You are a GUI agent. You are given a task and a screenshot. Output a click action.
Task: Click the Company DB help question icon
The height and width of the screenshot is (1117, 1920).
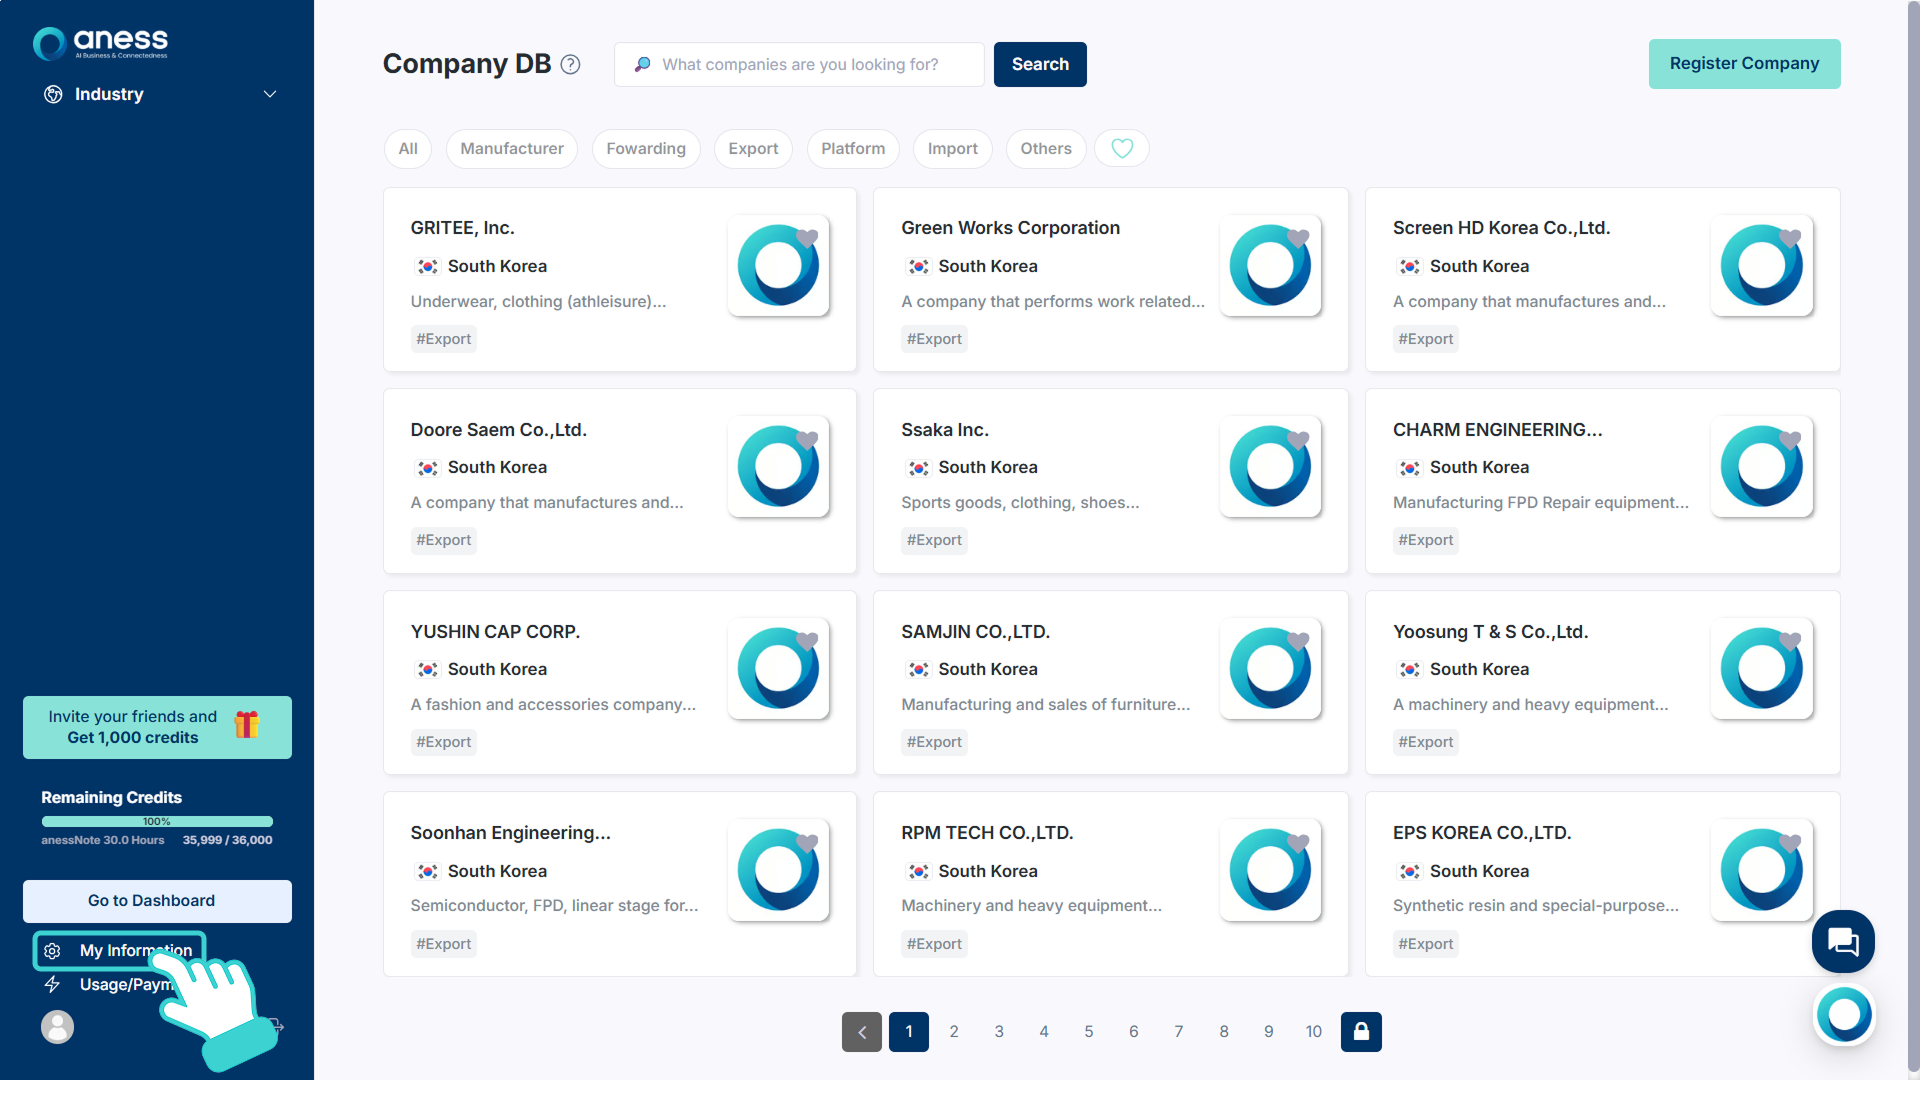point(570,64)
